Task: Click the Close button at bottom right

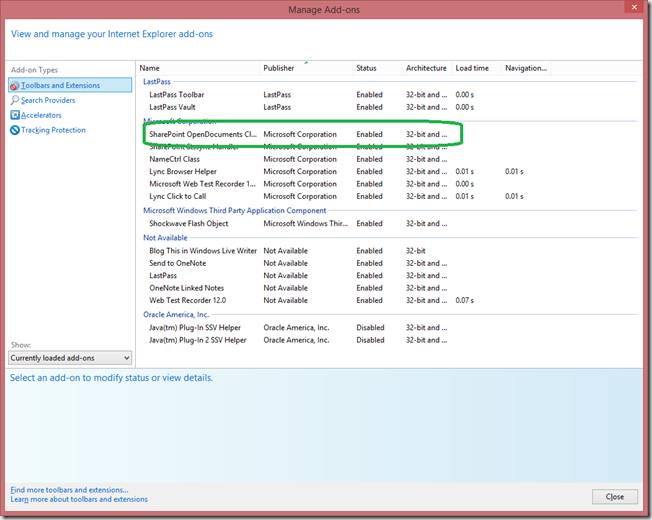Action: [615, 497]
